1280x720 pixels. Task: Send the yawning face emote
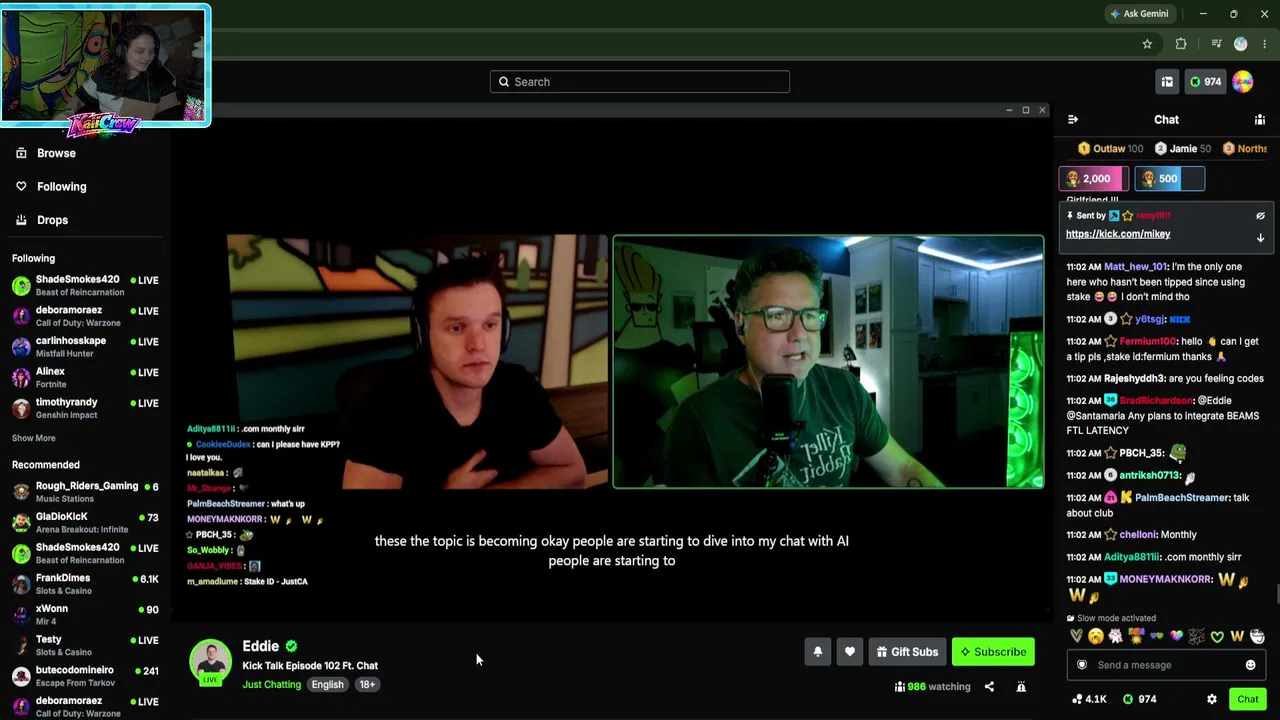pos(1096,636)
